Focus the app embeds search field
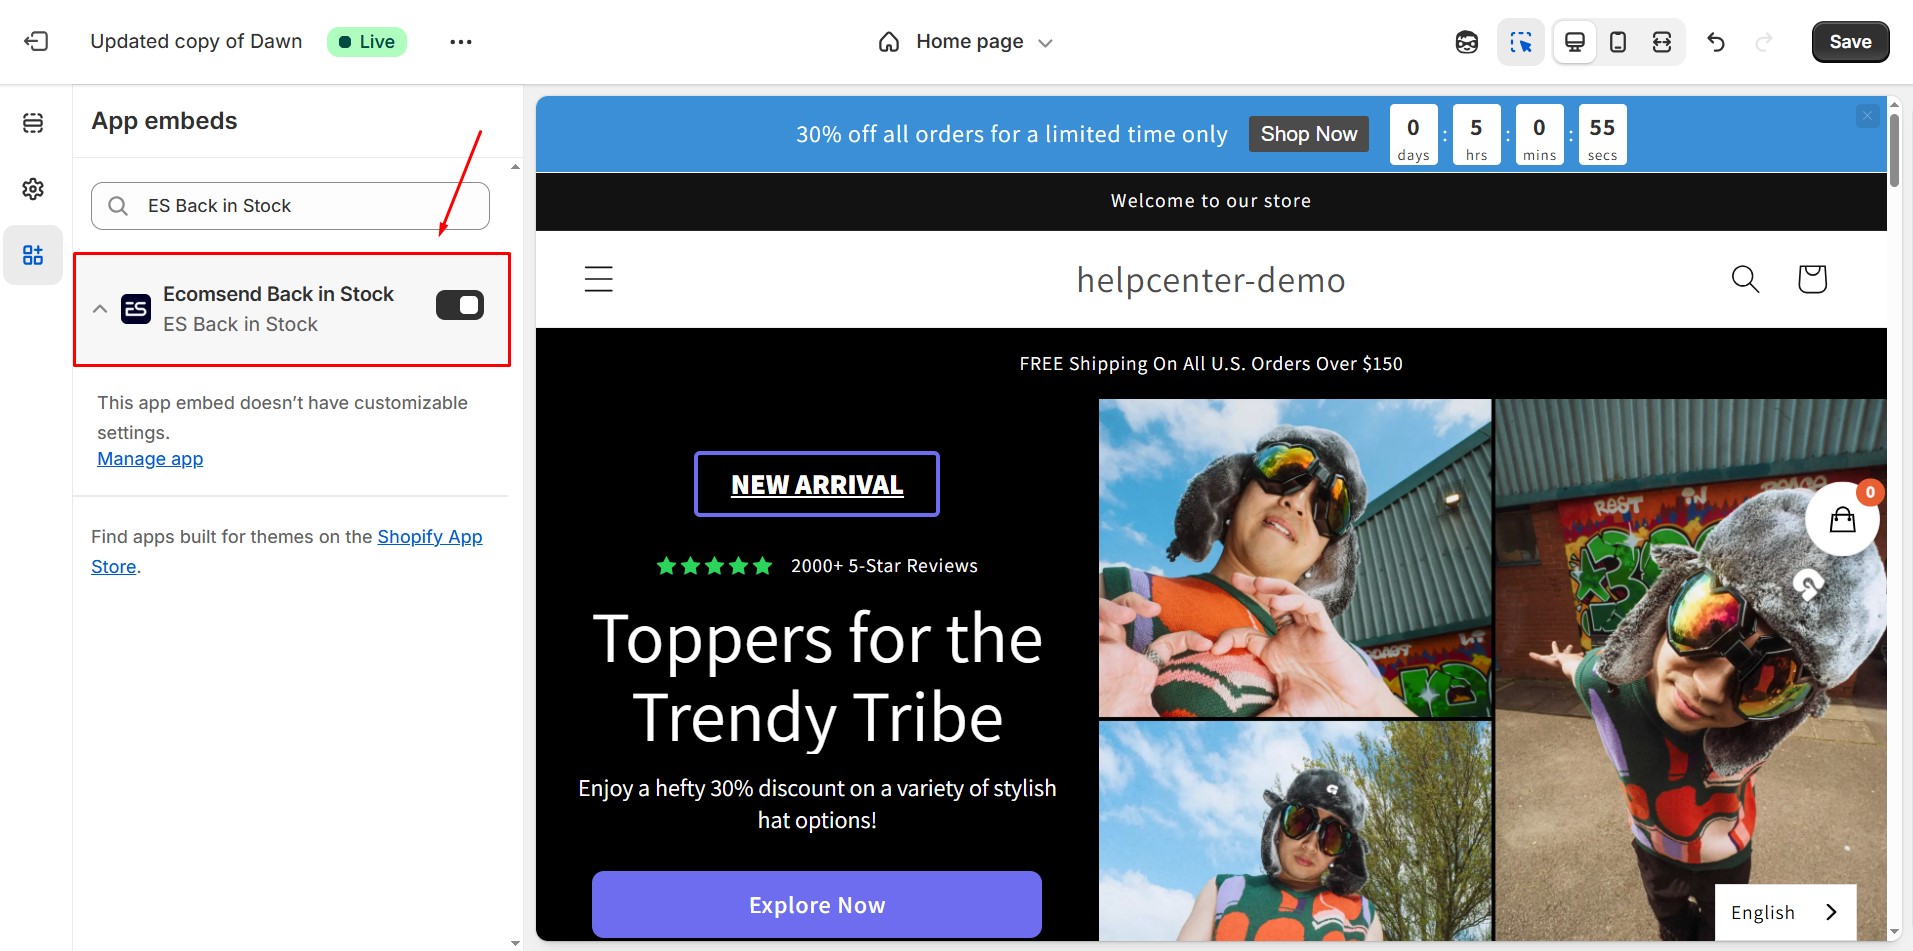This screenshot has height=951, width=1913. (290, 206)
